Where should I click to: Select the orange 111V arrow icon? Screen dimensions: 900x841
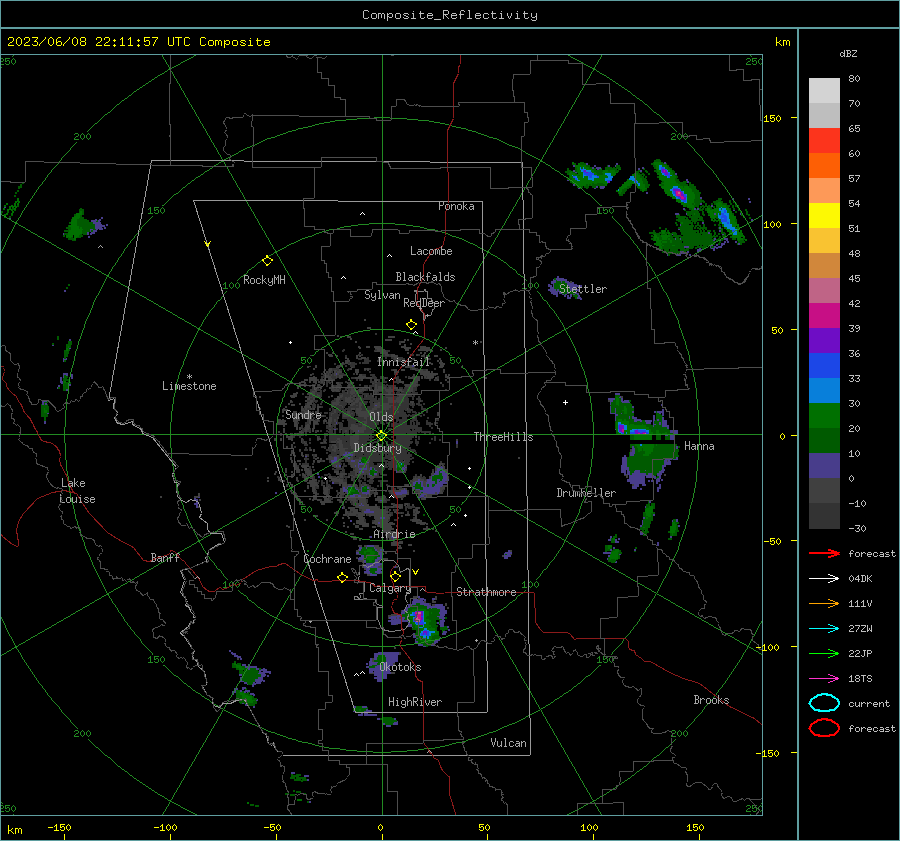point(824,603)
